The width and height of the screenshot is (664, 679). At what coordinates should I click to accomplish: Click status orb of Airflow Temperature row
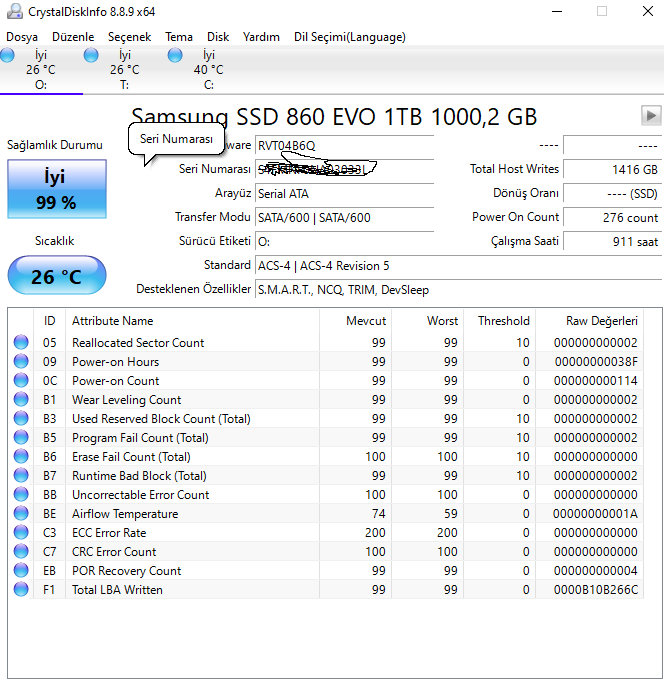tap(21, 513)
